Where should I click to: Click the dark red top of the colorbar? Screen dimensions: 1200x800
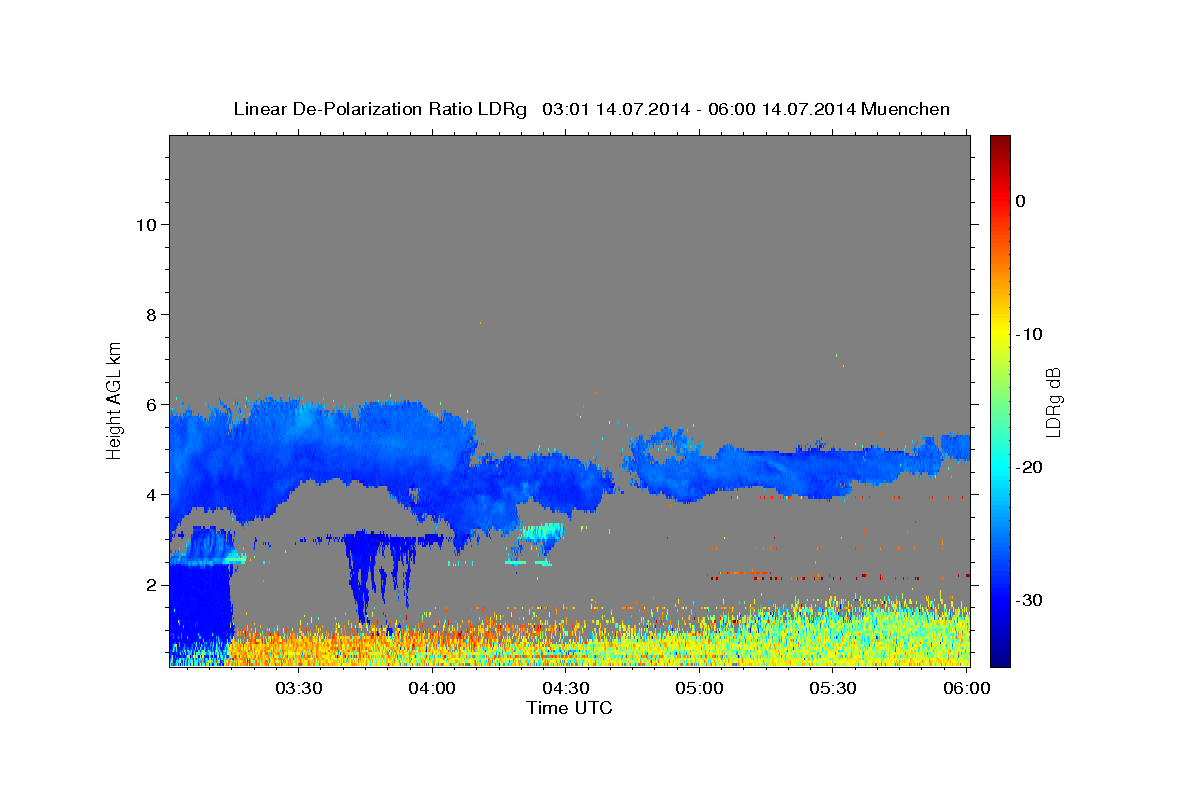(x=1000, y=143)
